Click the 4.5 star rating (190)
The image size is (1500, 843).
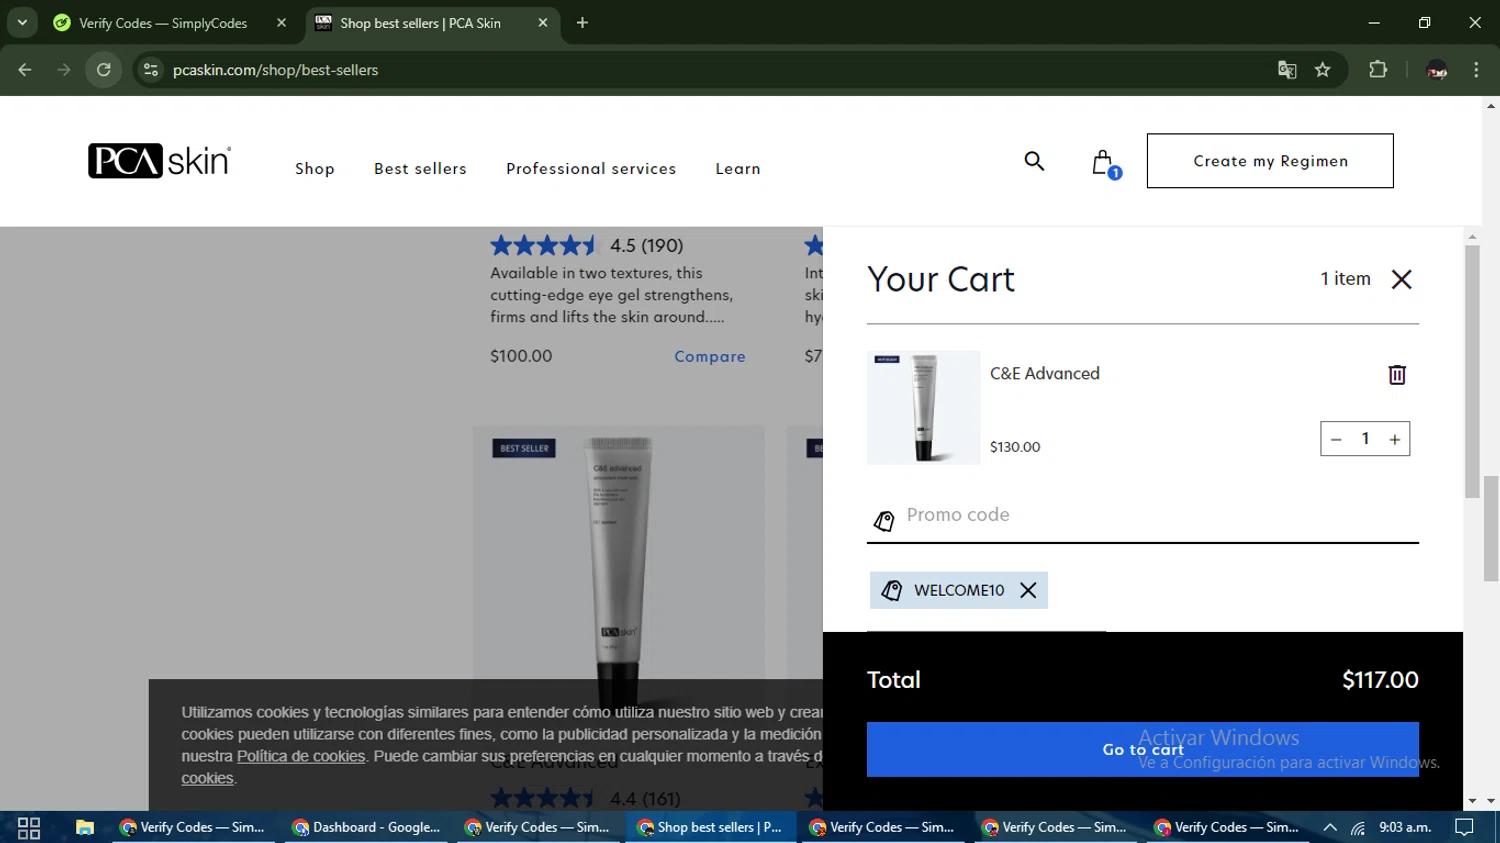587,246
